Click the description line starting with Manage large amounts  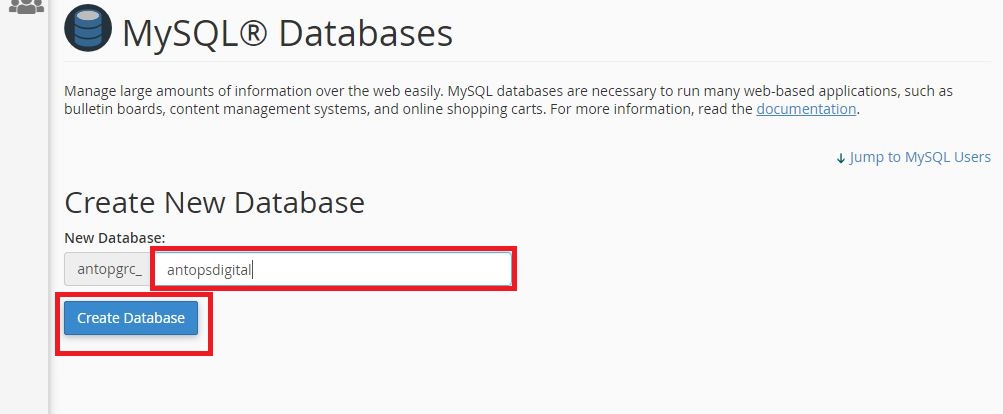click(509, 91)
